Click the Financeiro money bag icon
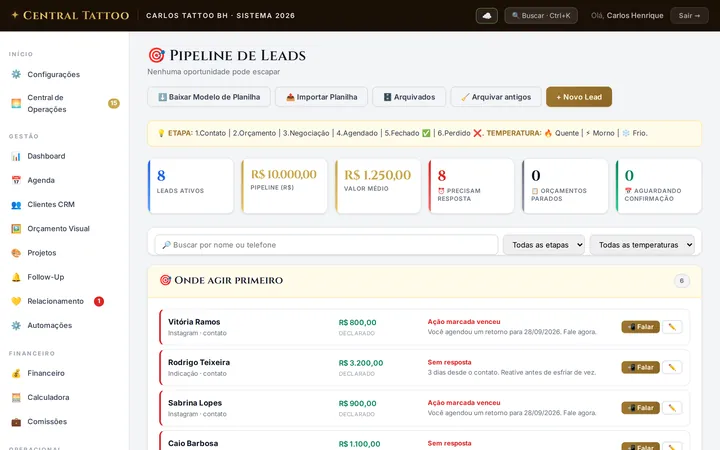The height and width of the screenshot is (450, 720). 16,373
